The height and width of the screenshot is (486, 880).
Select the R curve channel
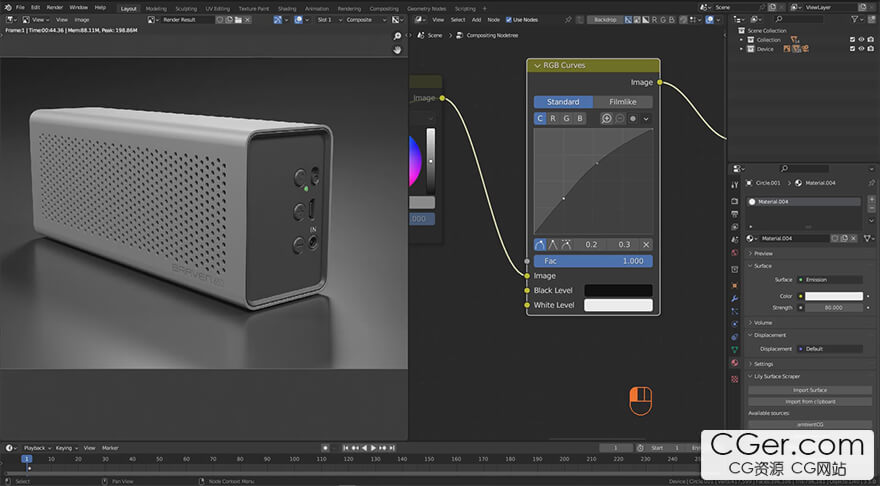[x=553, y=118]
